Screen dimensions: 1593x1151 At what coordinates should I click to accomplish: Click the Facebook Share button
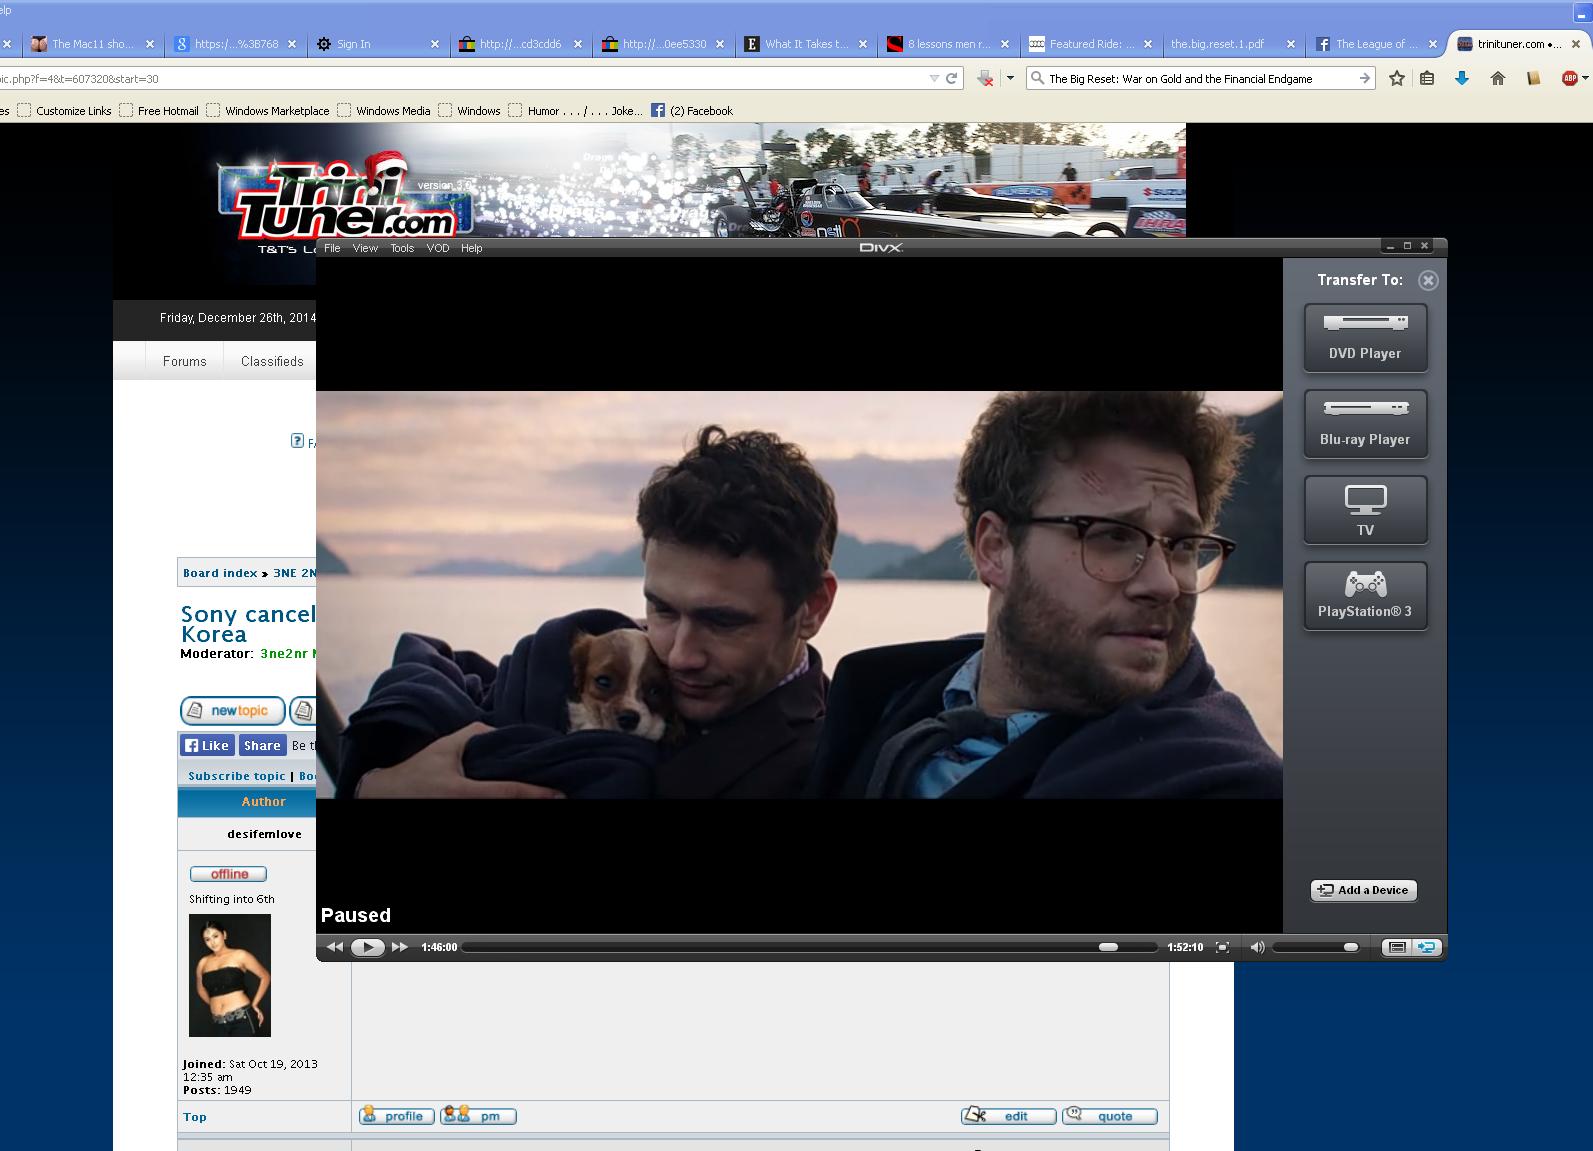262,745
